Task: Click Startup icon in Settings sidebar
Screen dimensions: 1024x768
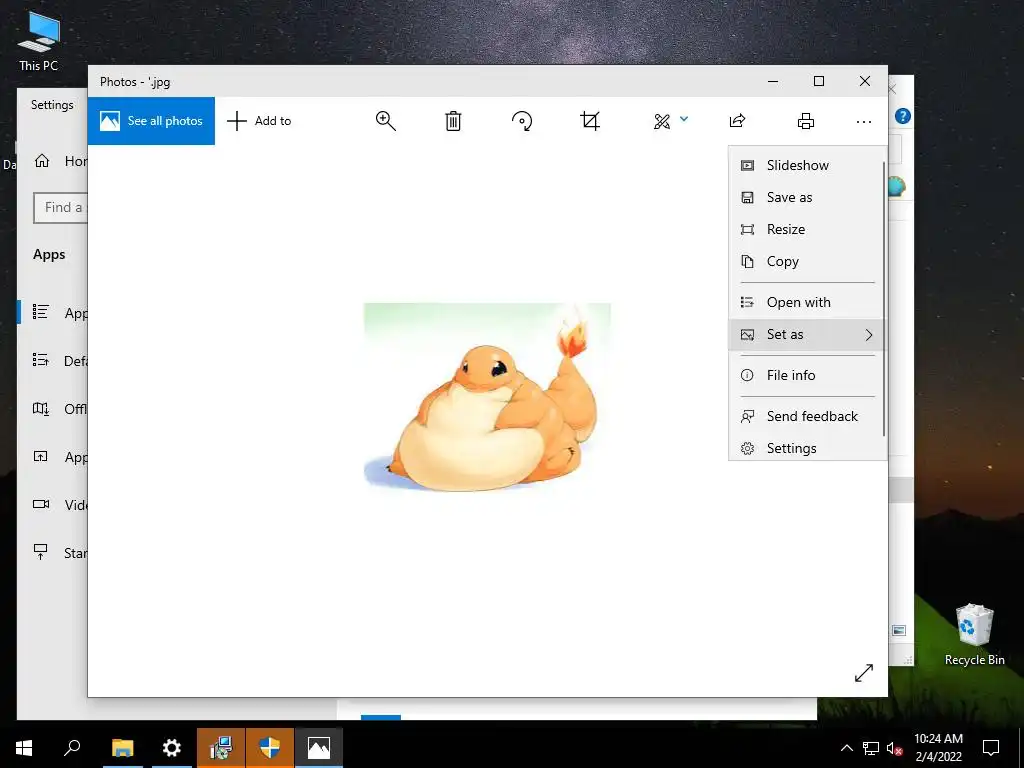Action: pyautogui.click(x=40, y=552)
